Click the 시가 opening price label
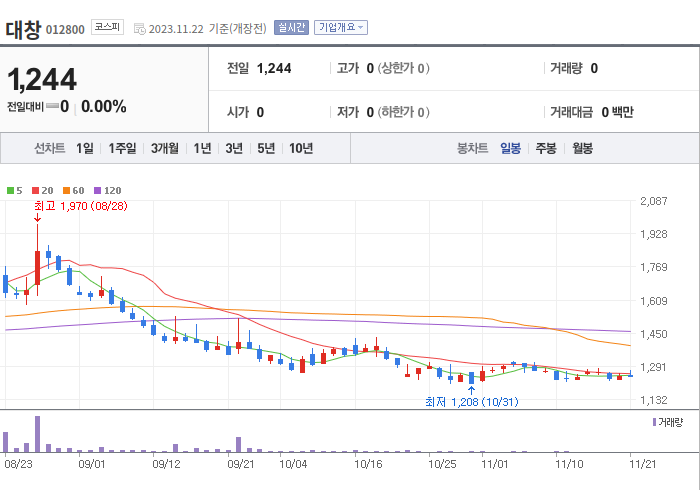 238,112
